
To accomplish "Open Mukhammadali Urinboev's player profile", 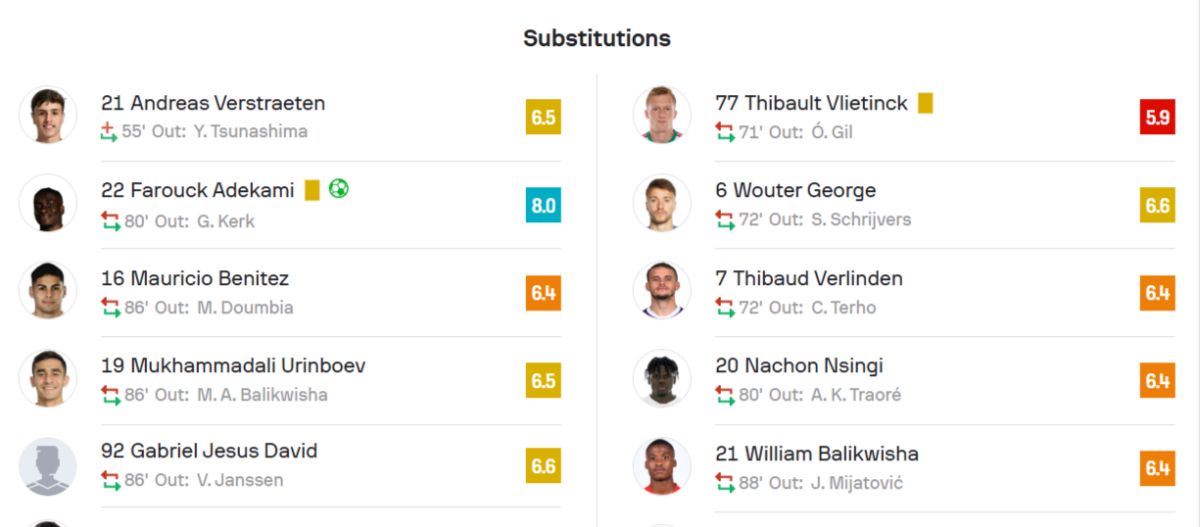I will coord(233,366).
